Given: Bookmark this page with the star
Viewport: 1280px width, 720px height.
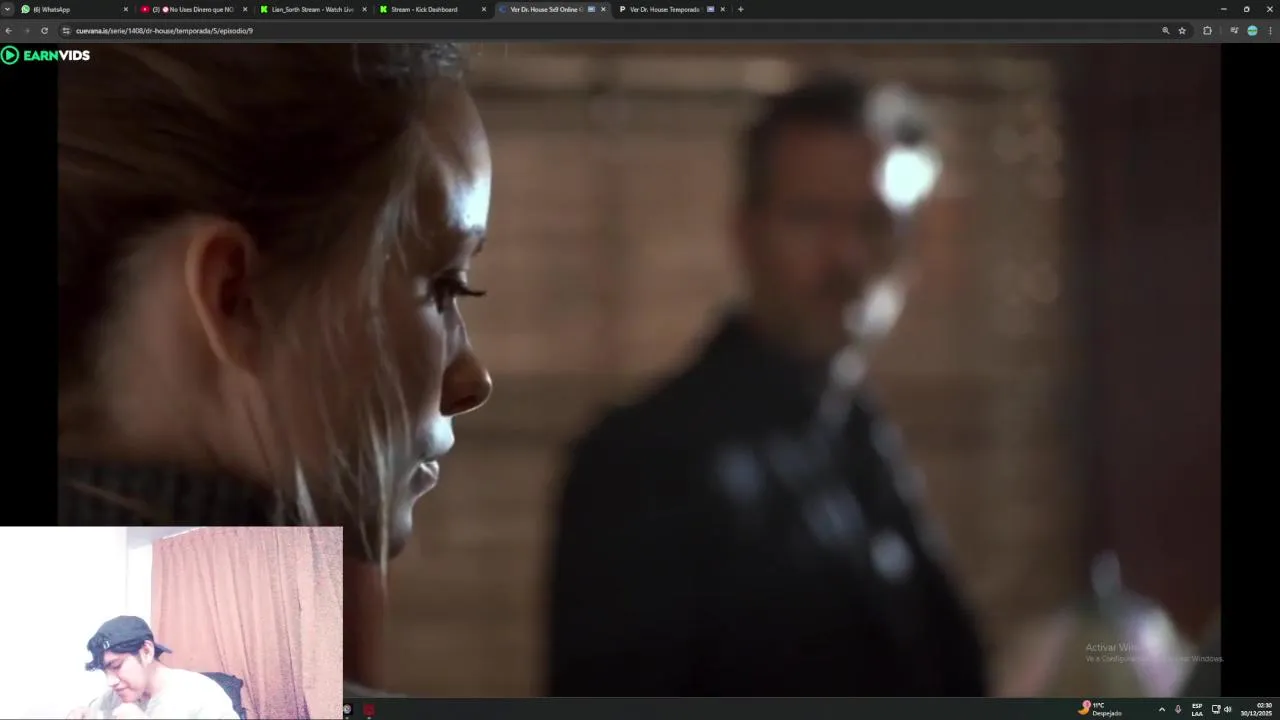Looking at the screenshot, I should 1182,31.
